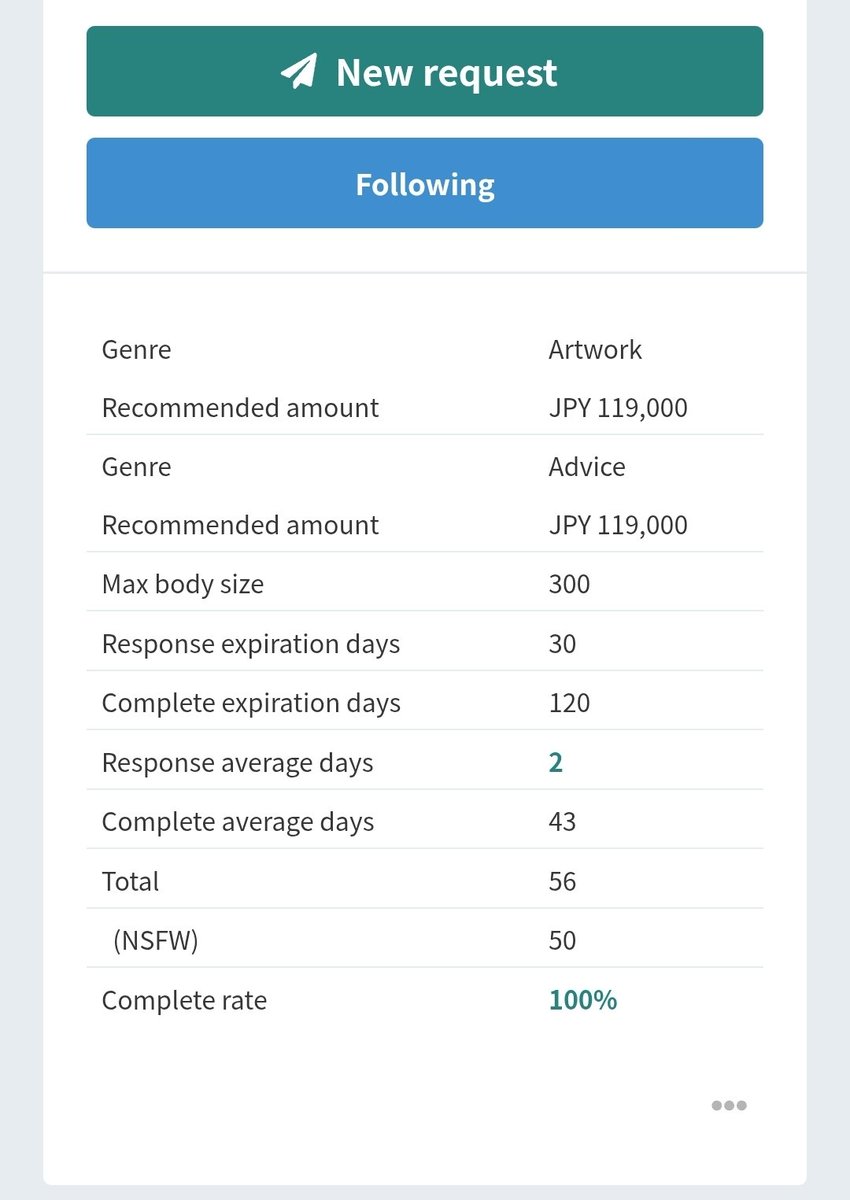Click the NSFW count 50
Screen dimensions: 850x1200
click(562, 940)
